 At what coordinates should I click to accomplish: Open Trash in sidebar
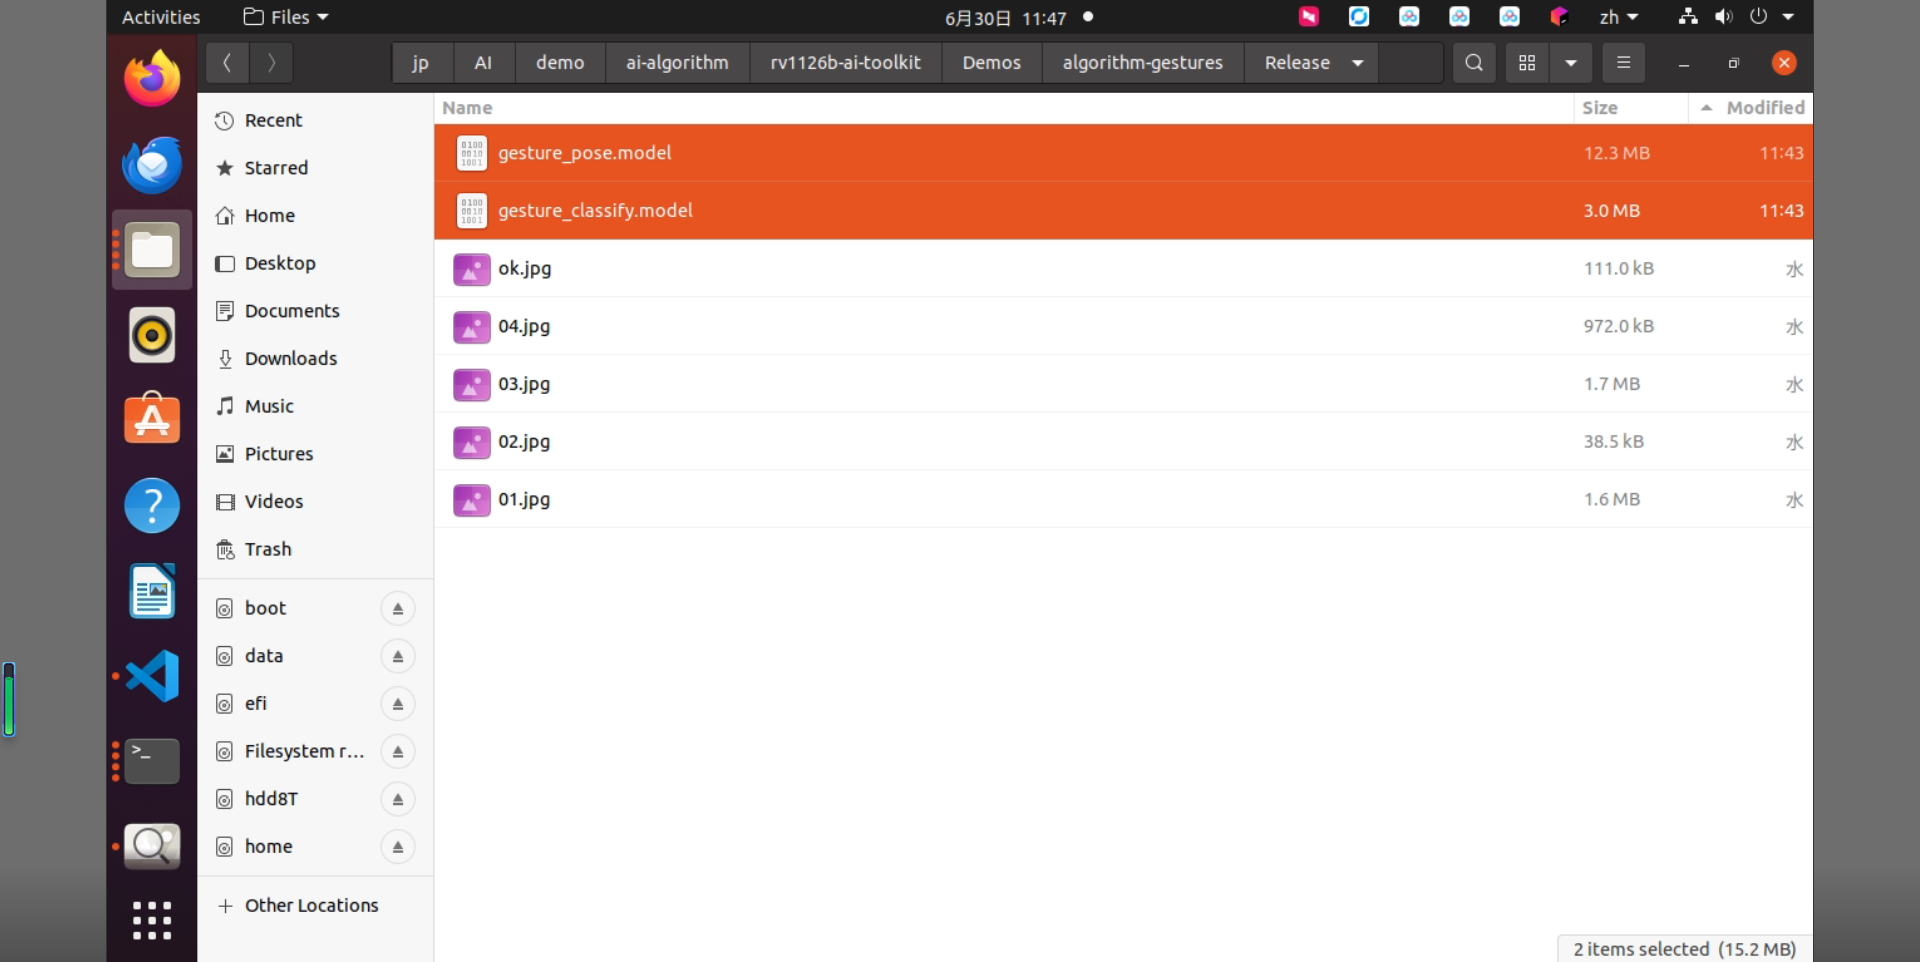(x=315, y=550)
